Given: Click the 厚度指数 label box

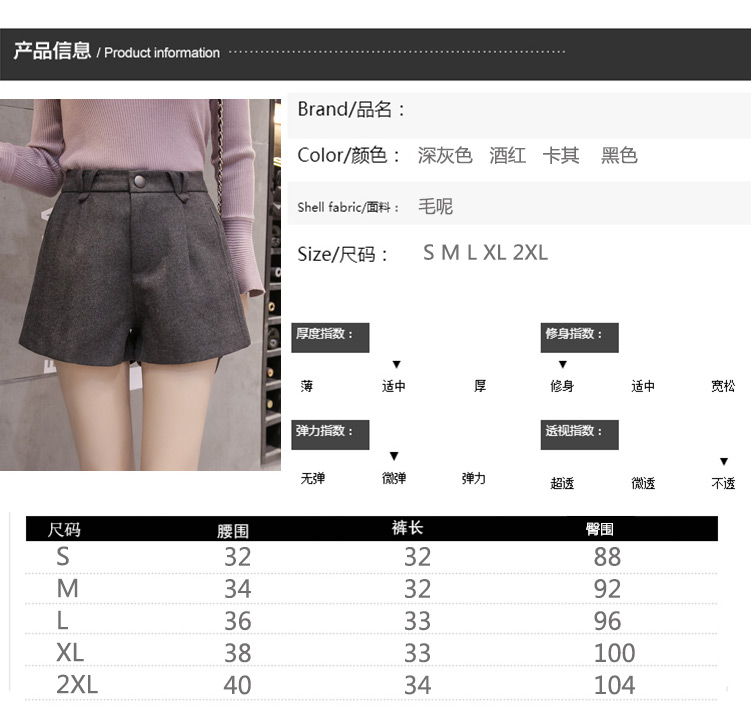Looking at the screenshot, I should [x=331, y=337].
